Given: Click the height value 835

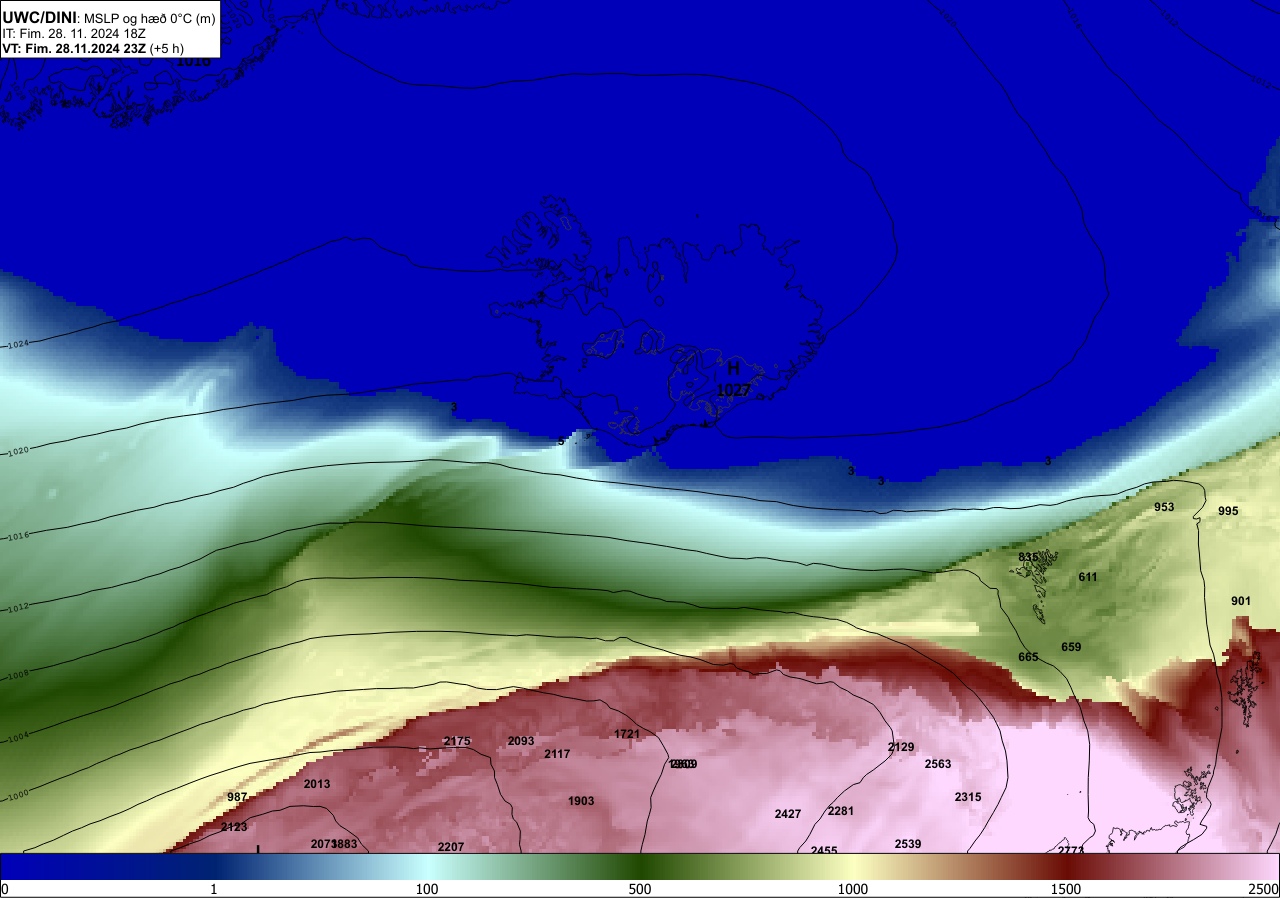Looking at the screenshot, I should [1028, 557].
